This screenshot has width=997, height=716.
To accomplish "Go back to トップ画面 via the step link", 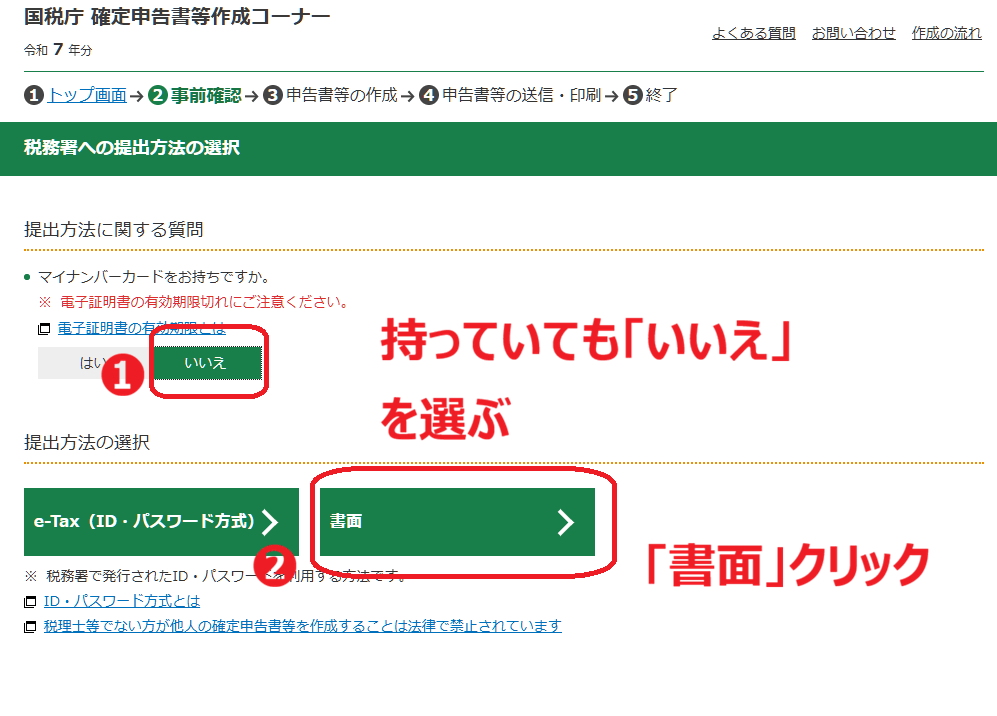I will (x=86, y=96).
